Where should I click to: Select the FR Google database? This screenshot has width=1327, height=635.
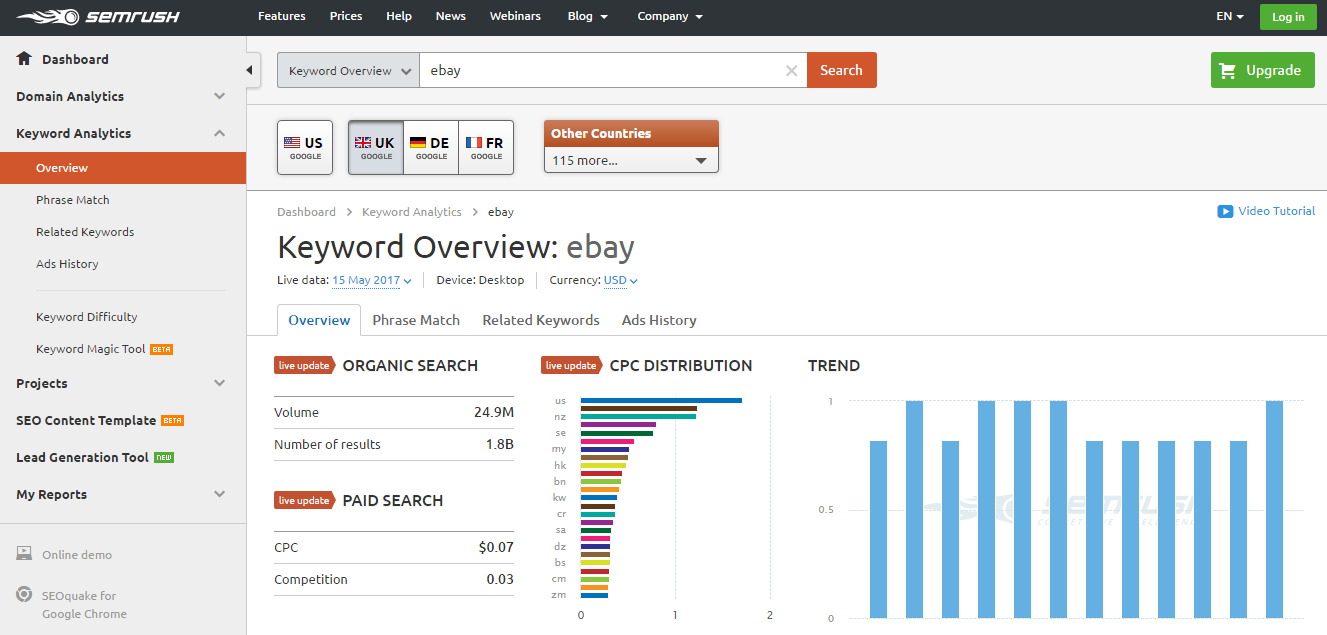point(486,148)
